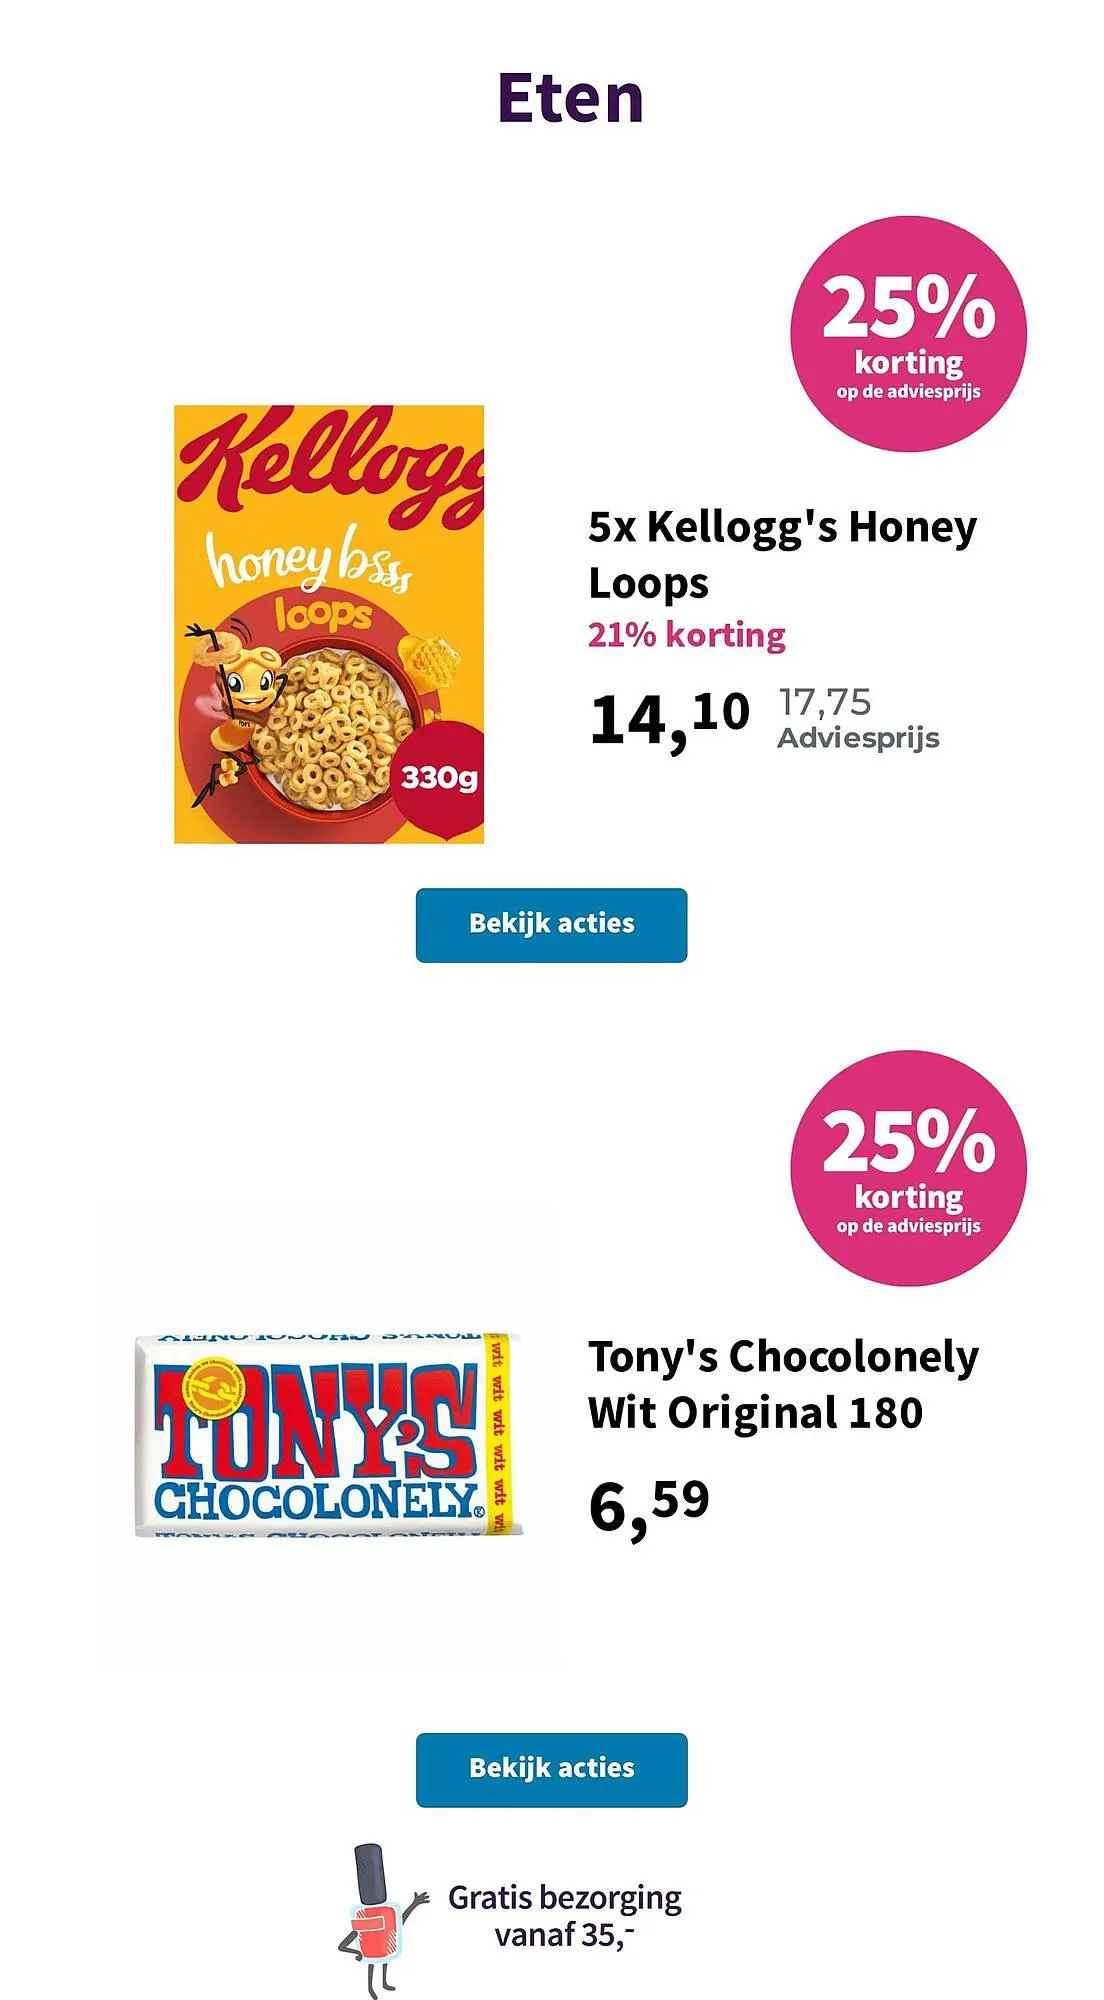Open Tony's Chocolonely Wit Original 180 title
Image resolution: width=1104 pixels, height=2000 pixels.
tap(782, 1384)
